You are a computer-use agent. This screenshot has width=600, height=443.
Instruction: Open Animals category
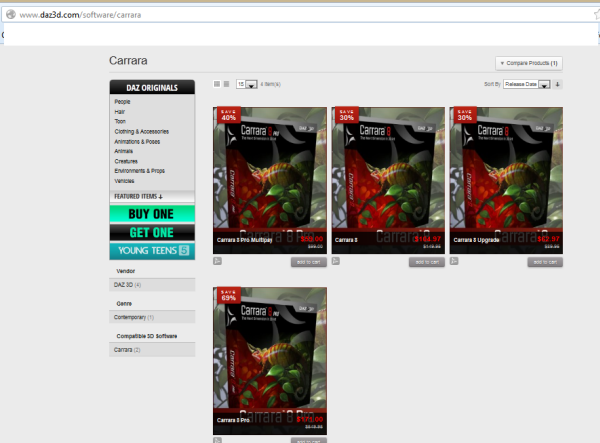(124, 151)
